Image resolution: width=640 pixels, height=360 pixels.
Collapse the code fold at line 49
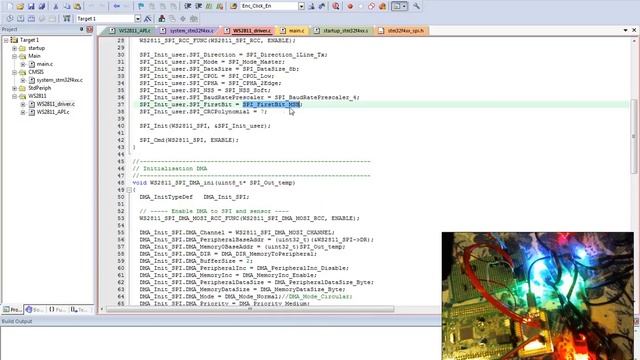129,190
